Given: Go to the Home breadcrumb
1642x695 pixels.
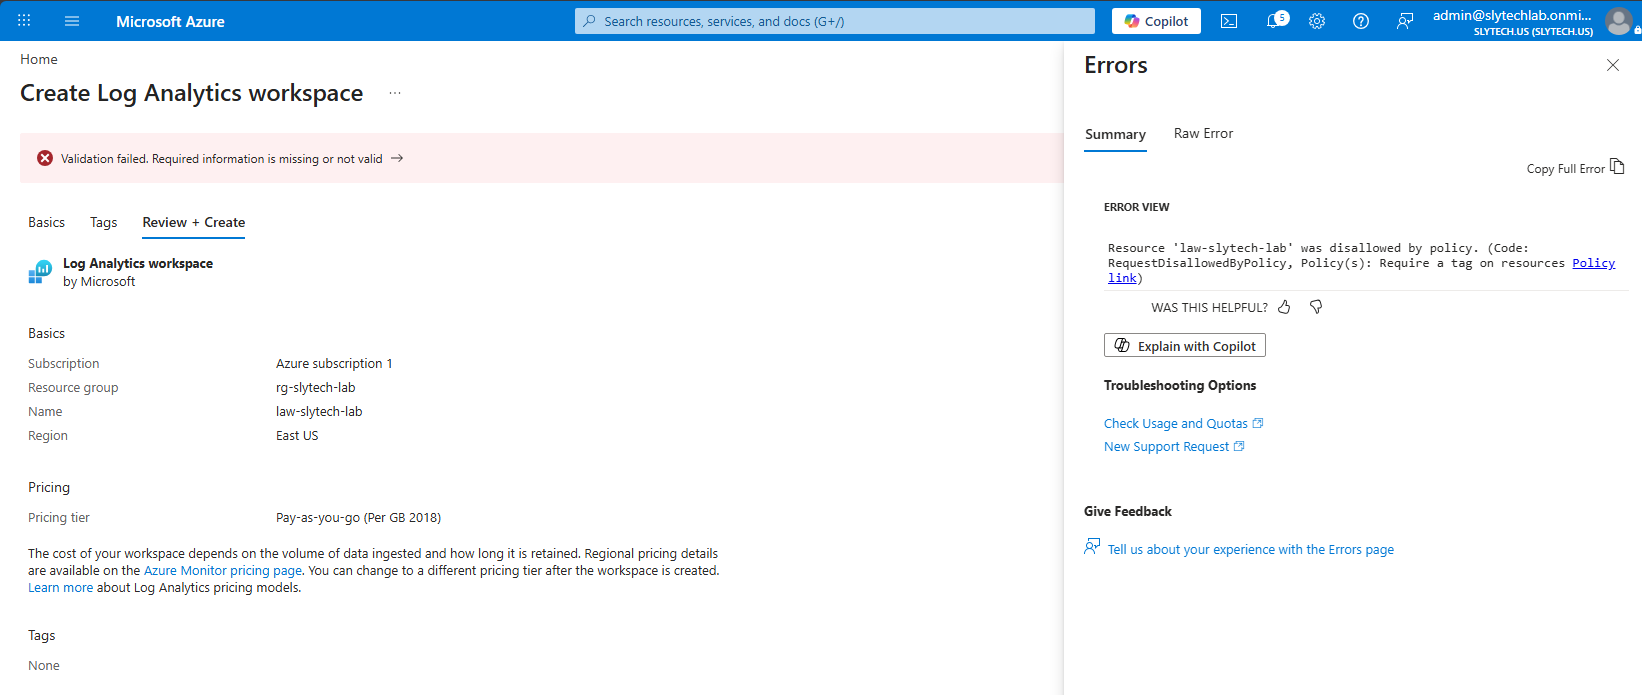Looking at the screenshot, I should click(x=39, y=59).
